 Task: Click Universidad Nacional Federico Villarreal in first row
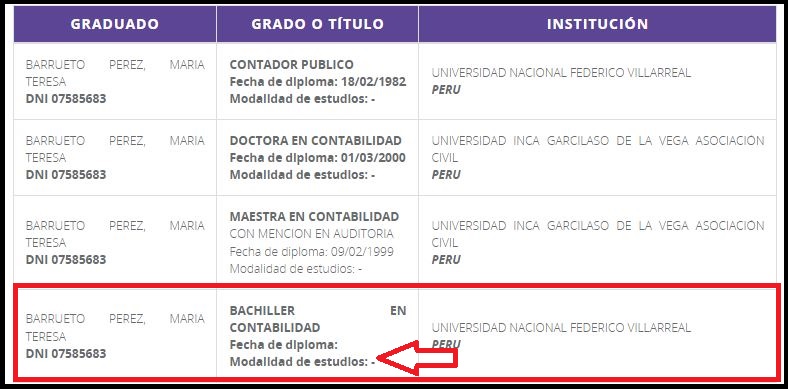(561, 73)
